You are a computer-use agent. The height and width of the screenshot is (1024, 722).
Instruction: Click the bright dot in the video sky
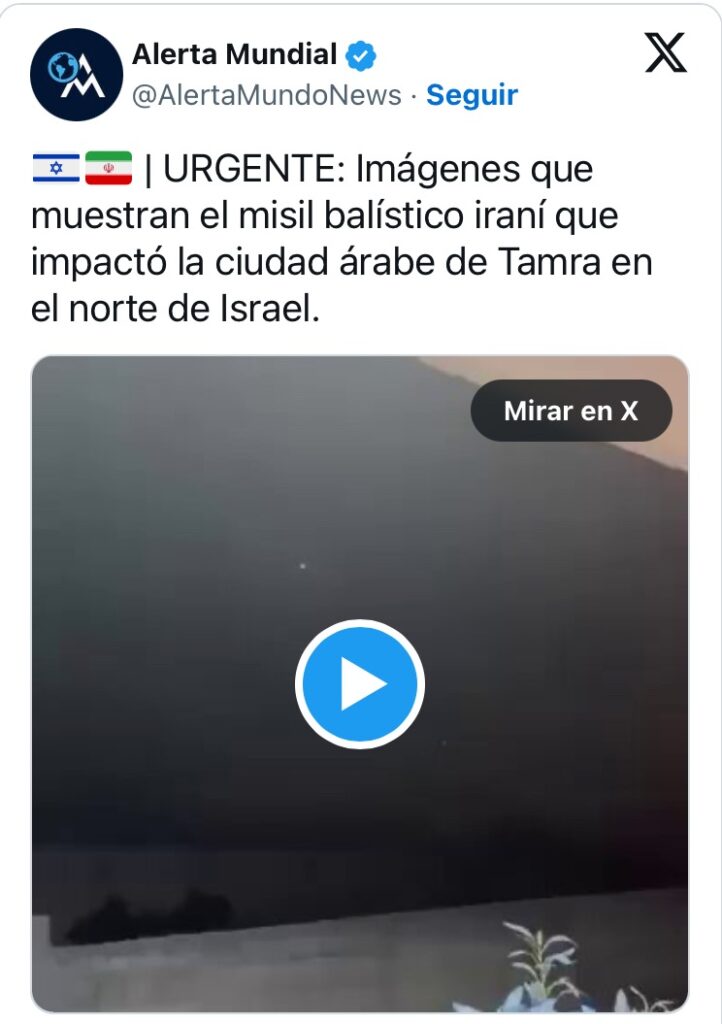[x=302, y=566]
